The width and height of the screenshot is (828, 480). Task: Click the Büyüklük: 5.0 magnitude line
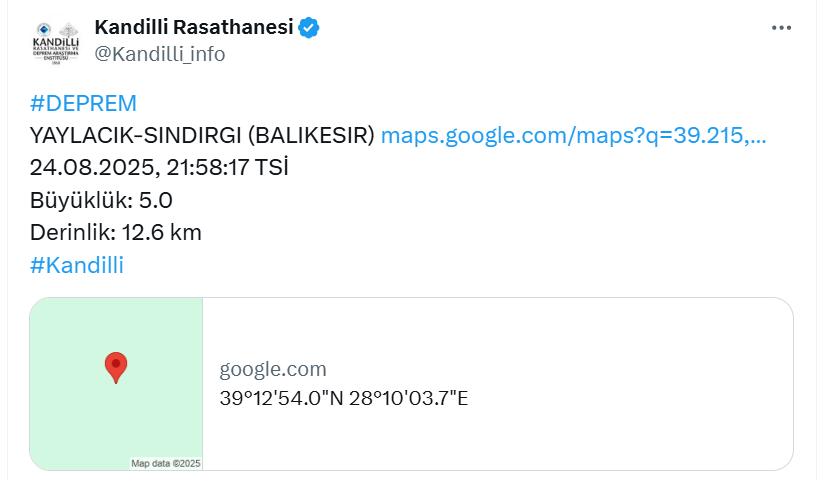pyautogui.click(x=101, y=201)
